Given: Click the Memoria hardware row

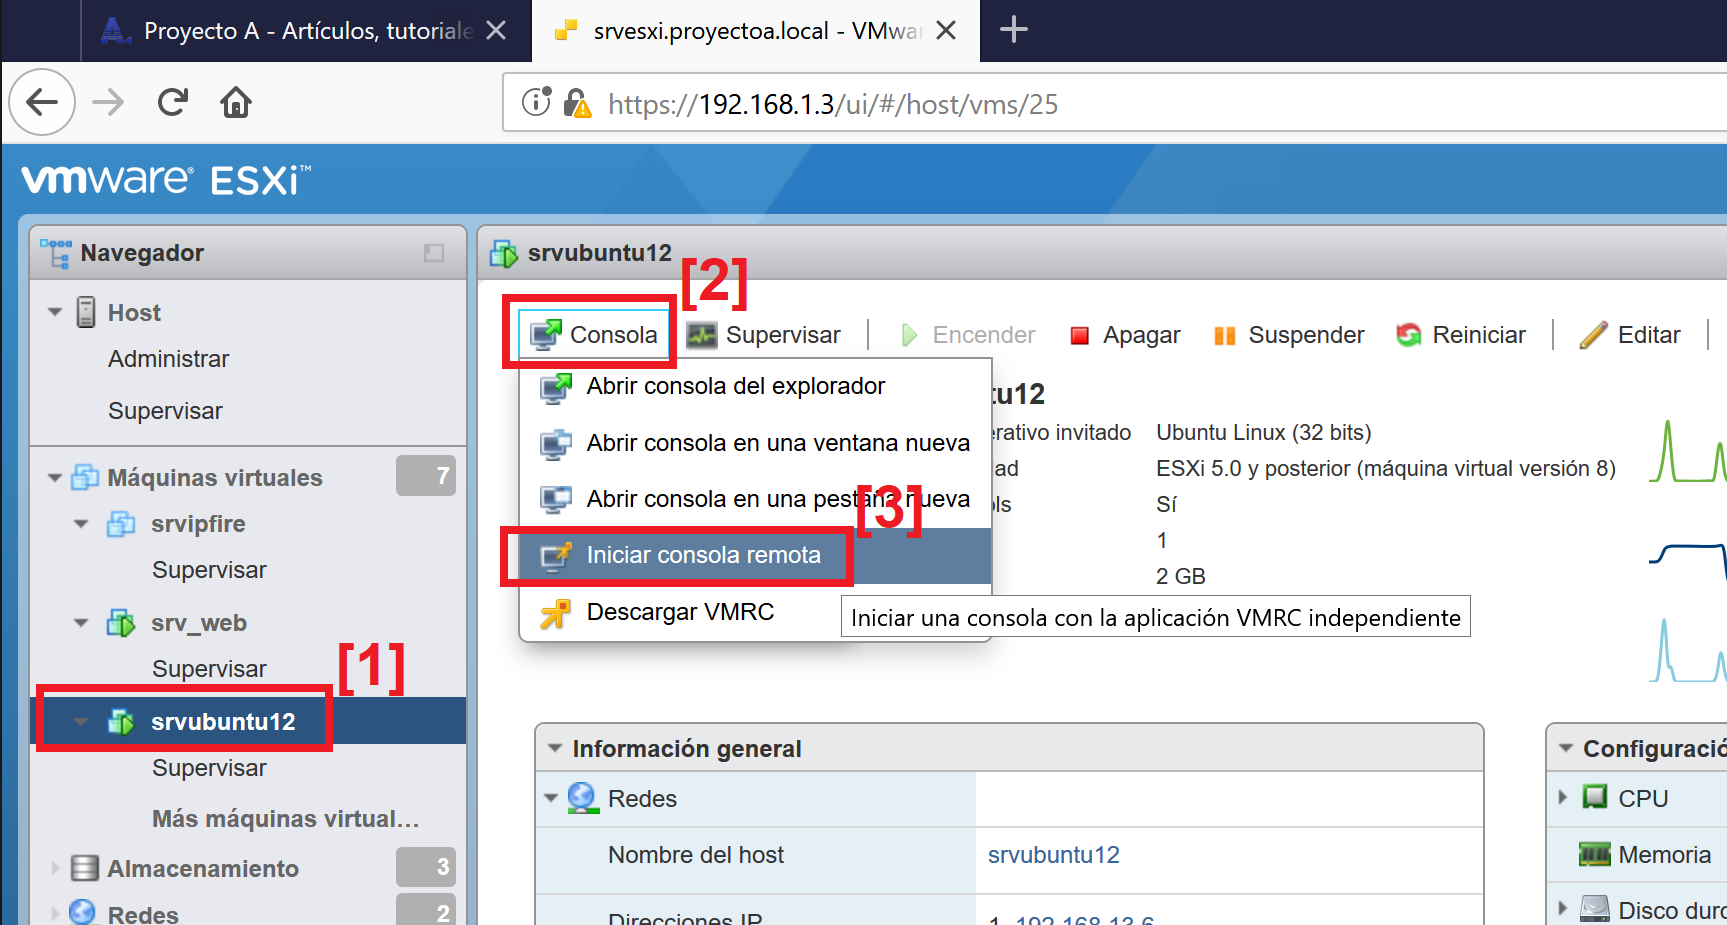Looking at the screenshot, I should click(1645, 855).
